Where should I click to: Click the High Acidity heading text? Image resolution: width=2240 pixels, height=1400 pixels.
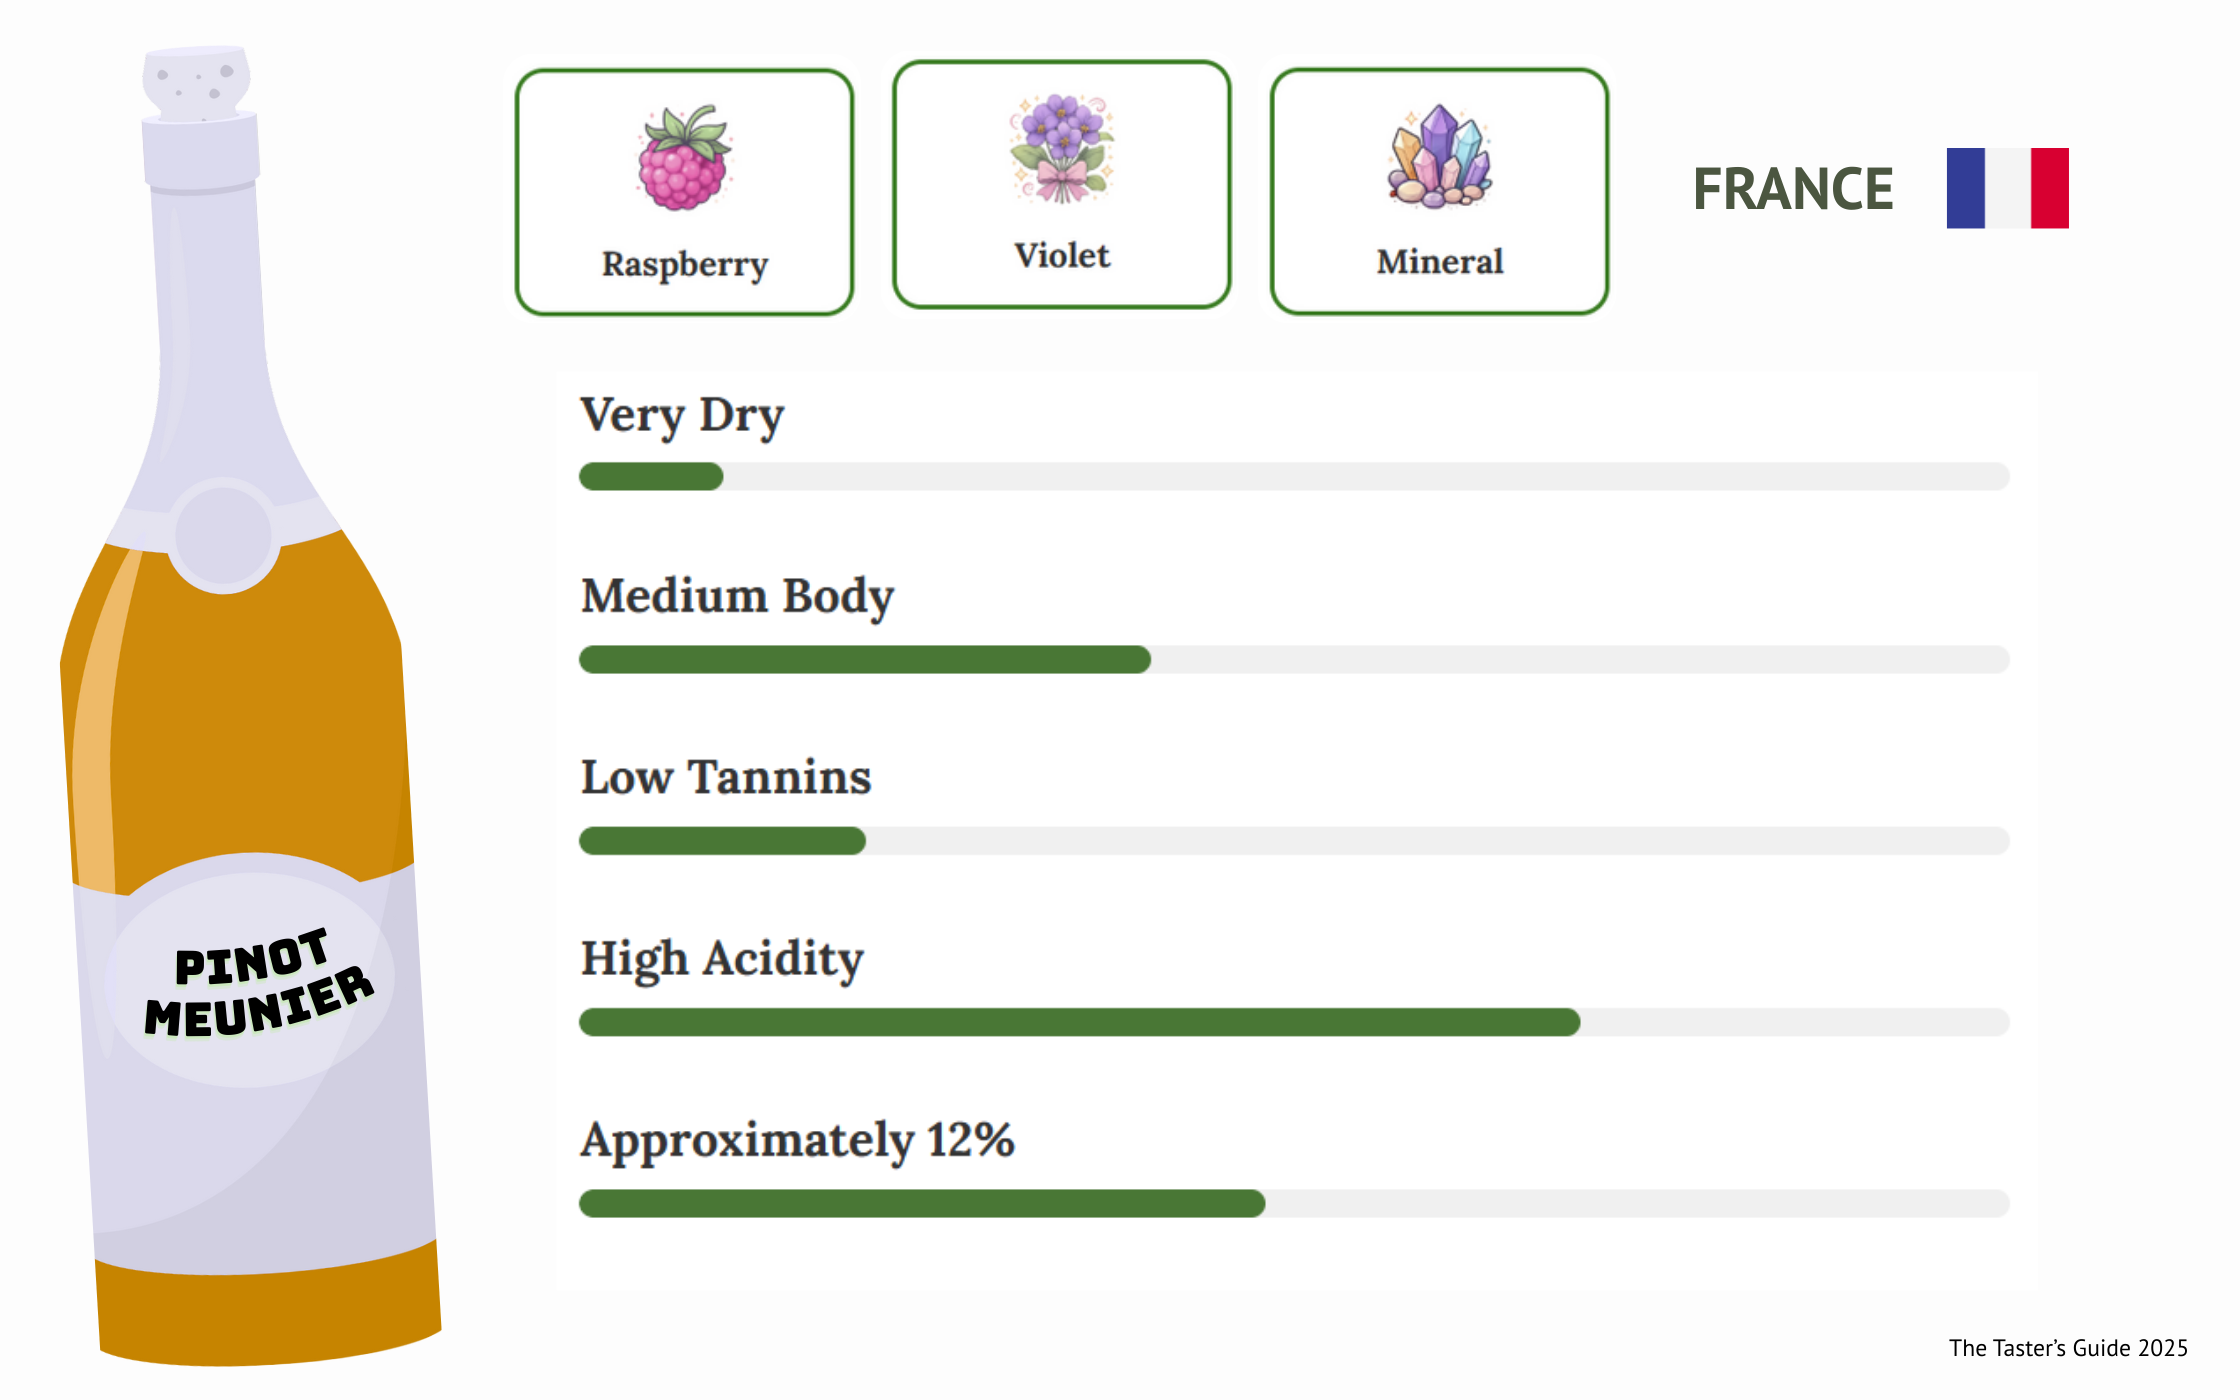[722, 959]
